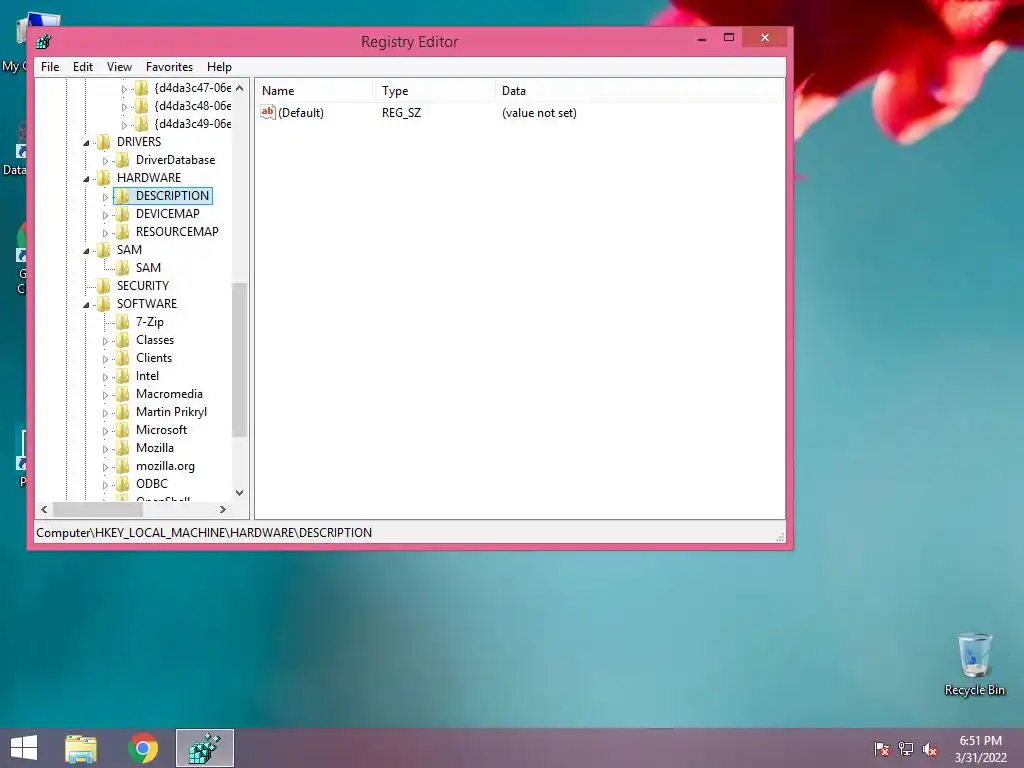This screenshot has height=768, width=1024.
Task: Select the 7-Zip folder icon
Action: tap(122, 322)
